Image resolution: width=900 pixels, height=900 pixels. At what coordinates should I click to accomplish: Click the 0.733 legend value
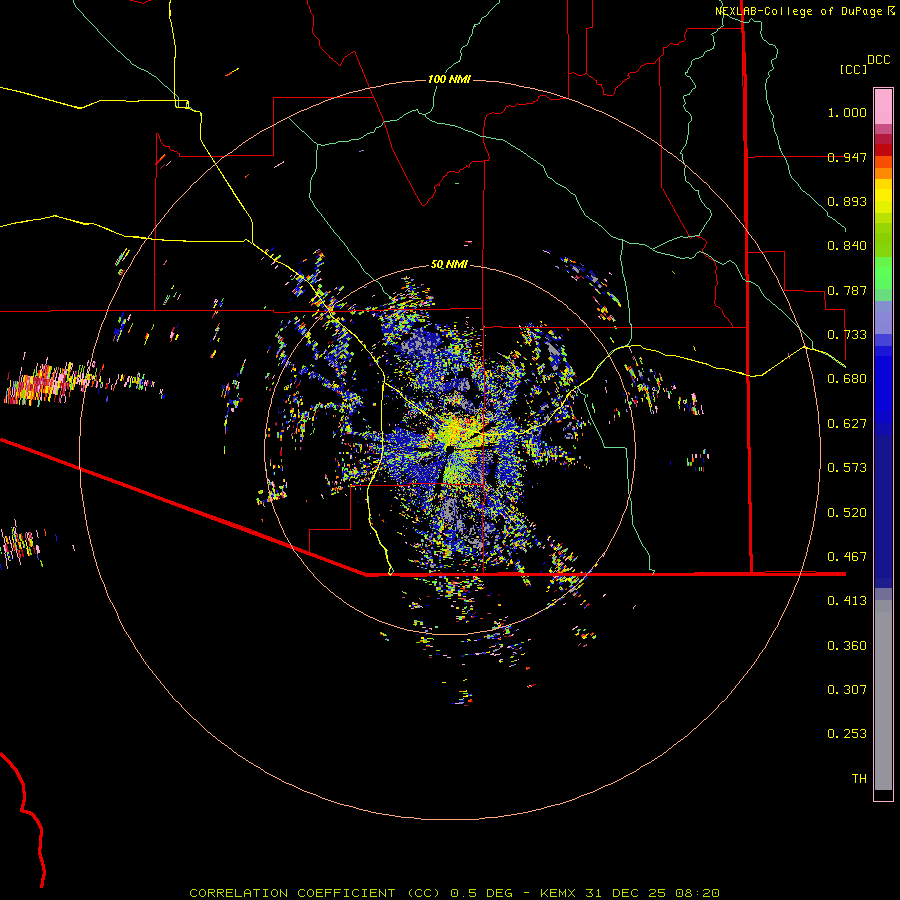847,335
